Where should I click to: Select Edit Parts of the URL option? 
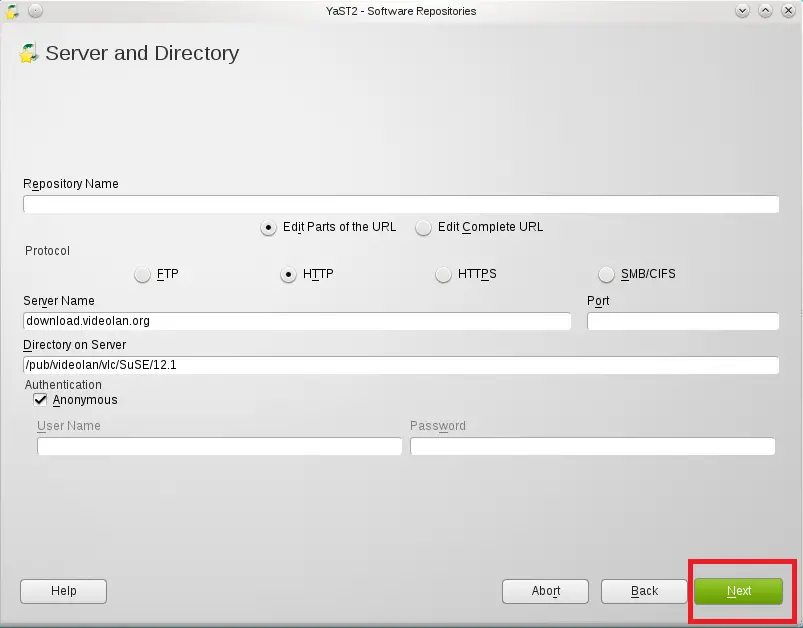click(268, 227)
